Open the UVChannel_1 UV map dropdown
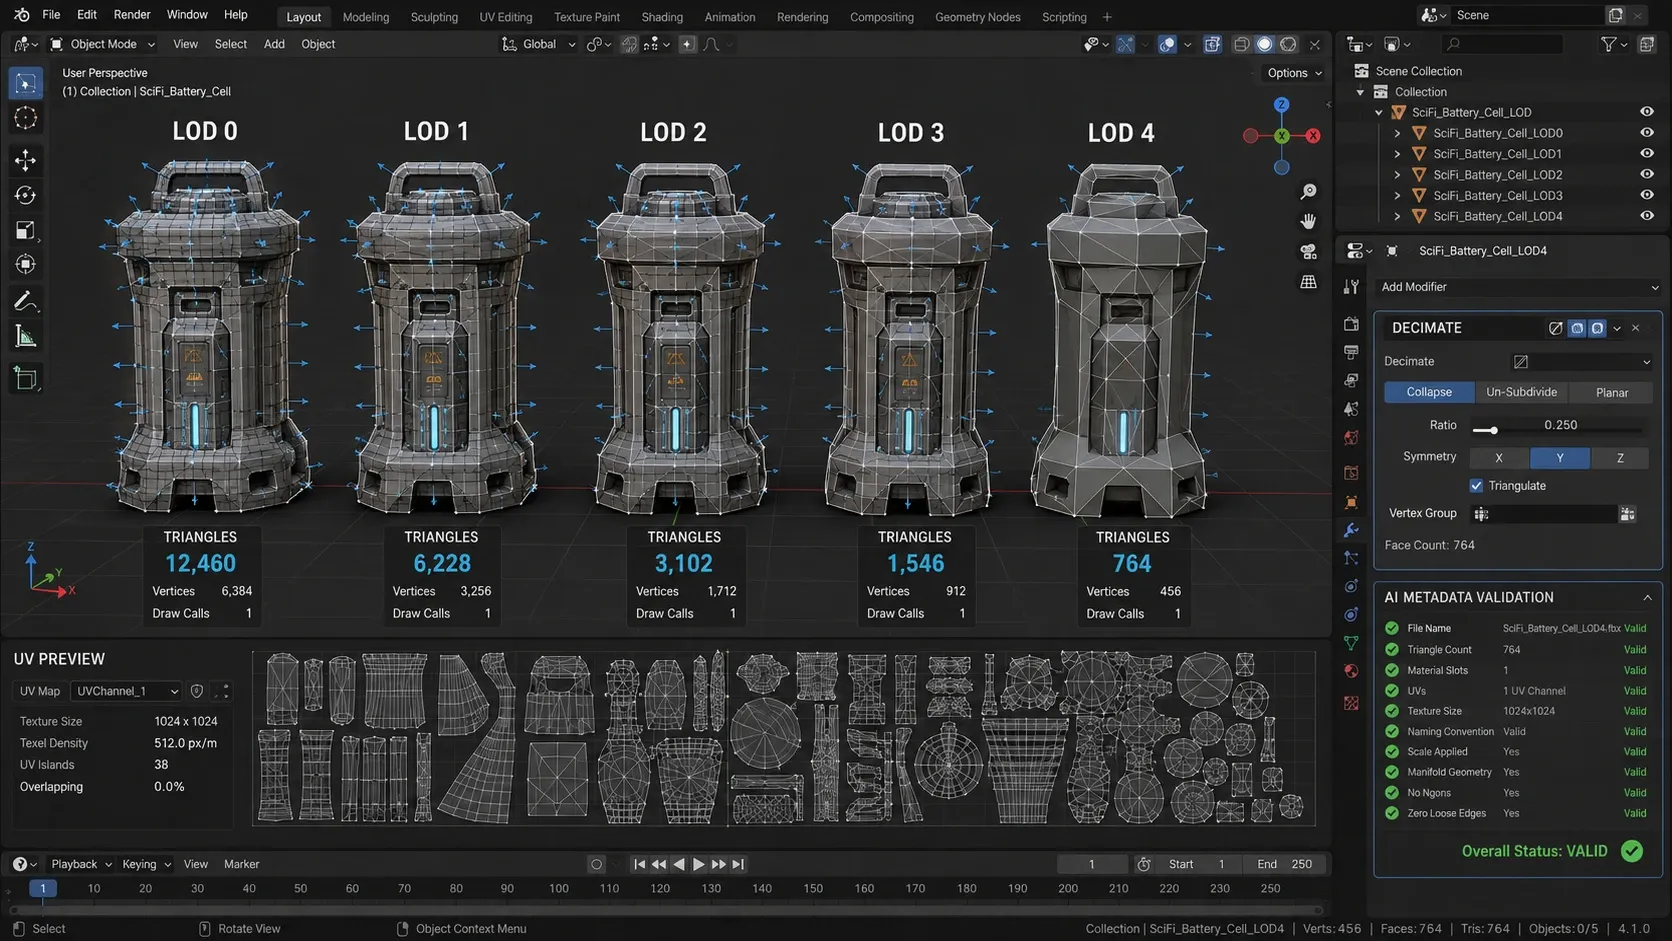Image resolution: width=1672 pixels, height=941 pixels. [x=126, y=691]
